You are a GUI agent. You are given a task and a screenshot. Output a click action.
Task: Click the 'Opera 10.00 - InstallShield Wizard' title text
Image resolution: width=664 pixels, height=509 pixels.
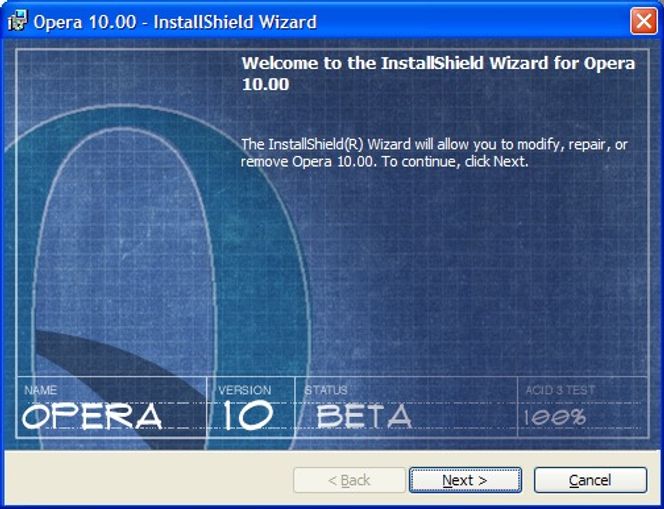click(x=175, y=22)
